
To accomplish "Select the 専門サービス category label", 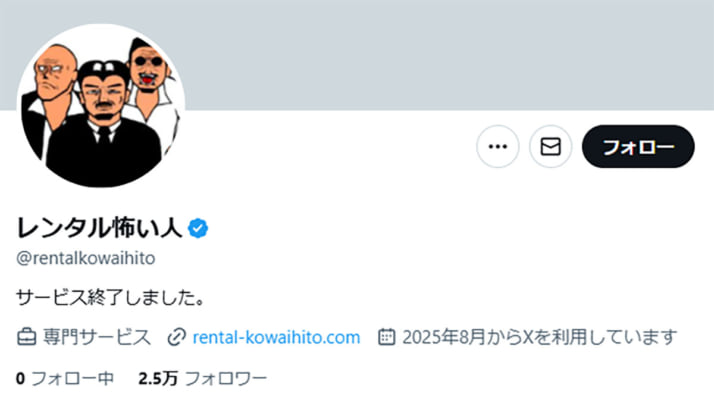I will click(97, 338).
